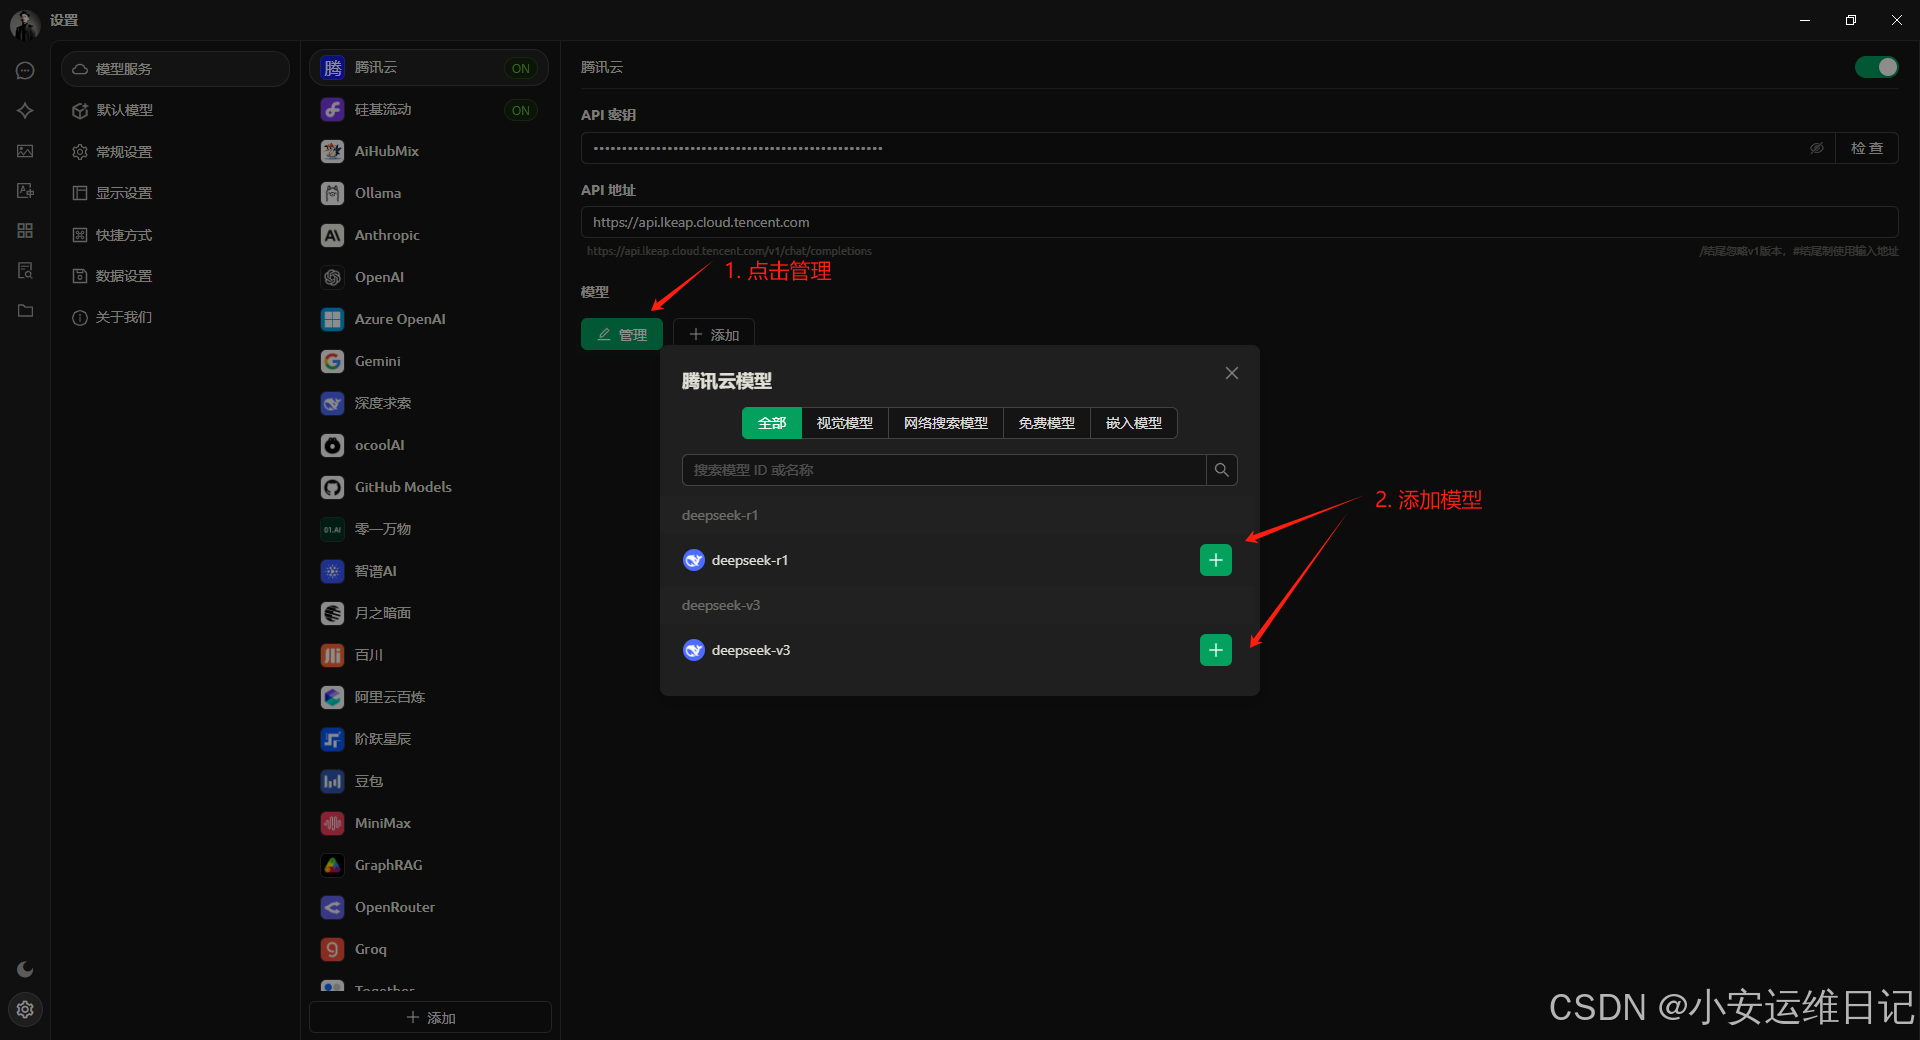Toggle the 腾讯云 provider enable switch
Screen dimensions: 1920x1040
coord(1876,67)
